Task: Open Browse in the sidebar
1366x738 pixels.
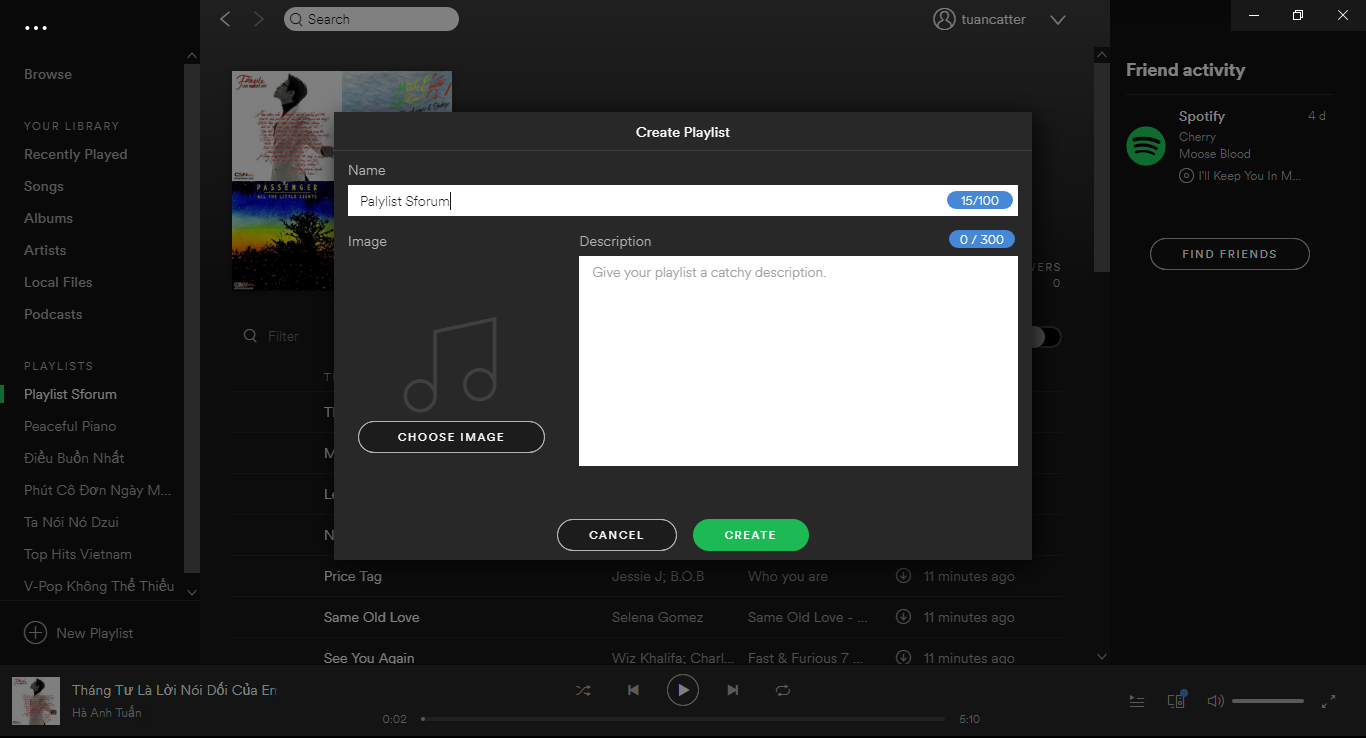Action: click(48, 74)
